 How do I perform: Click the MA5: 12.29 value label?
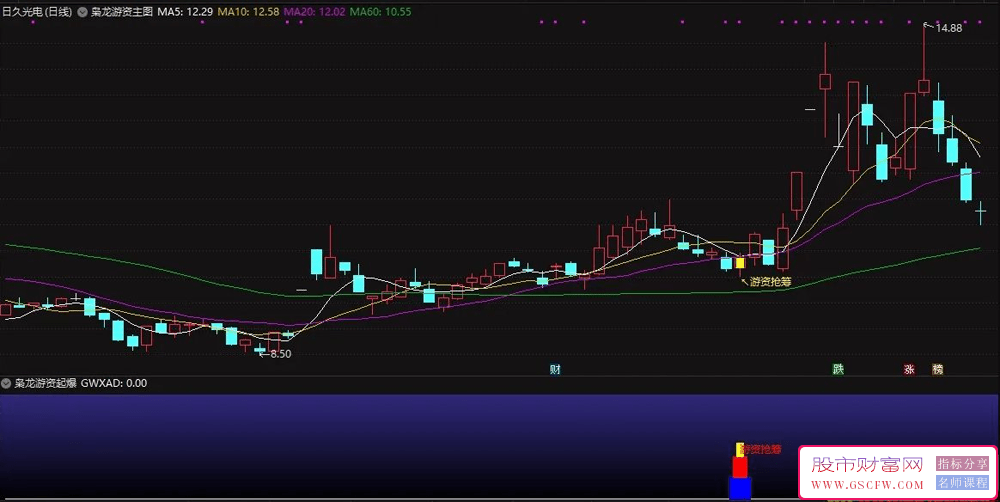185,11
